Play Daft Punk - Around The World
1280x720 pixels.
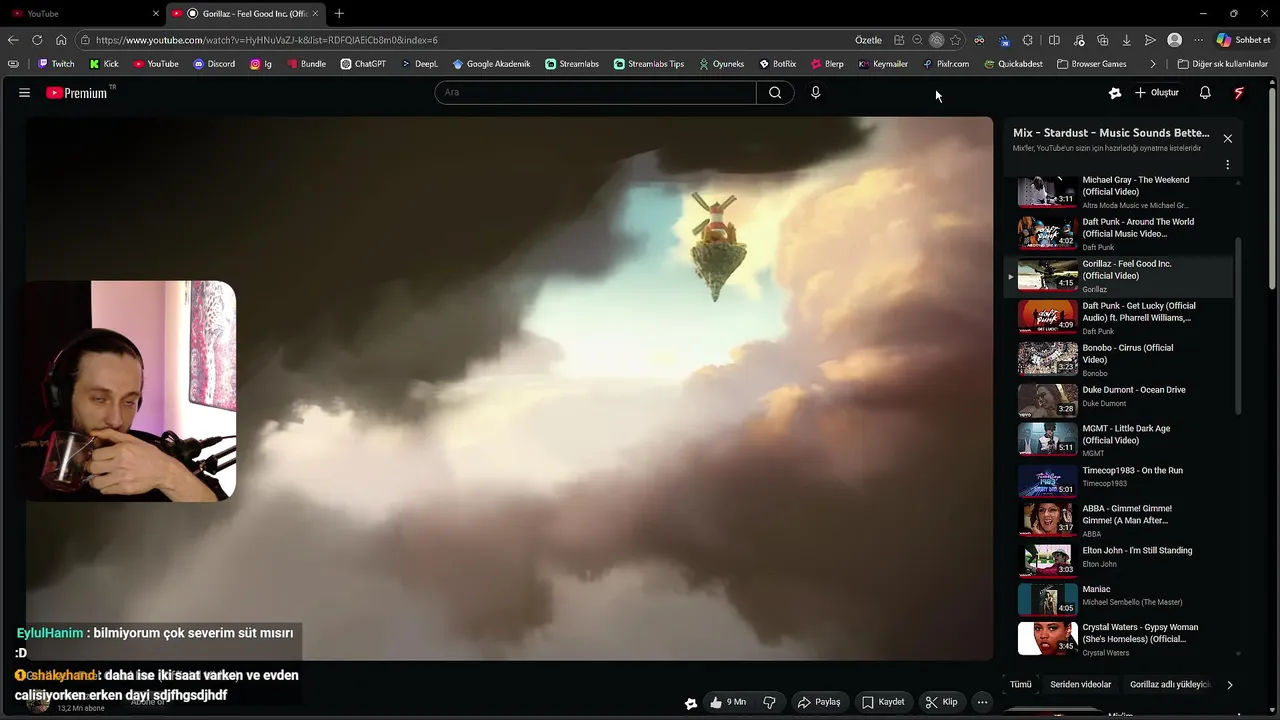click(x=1118, y=233)
